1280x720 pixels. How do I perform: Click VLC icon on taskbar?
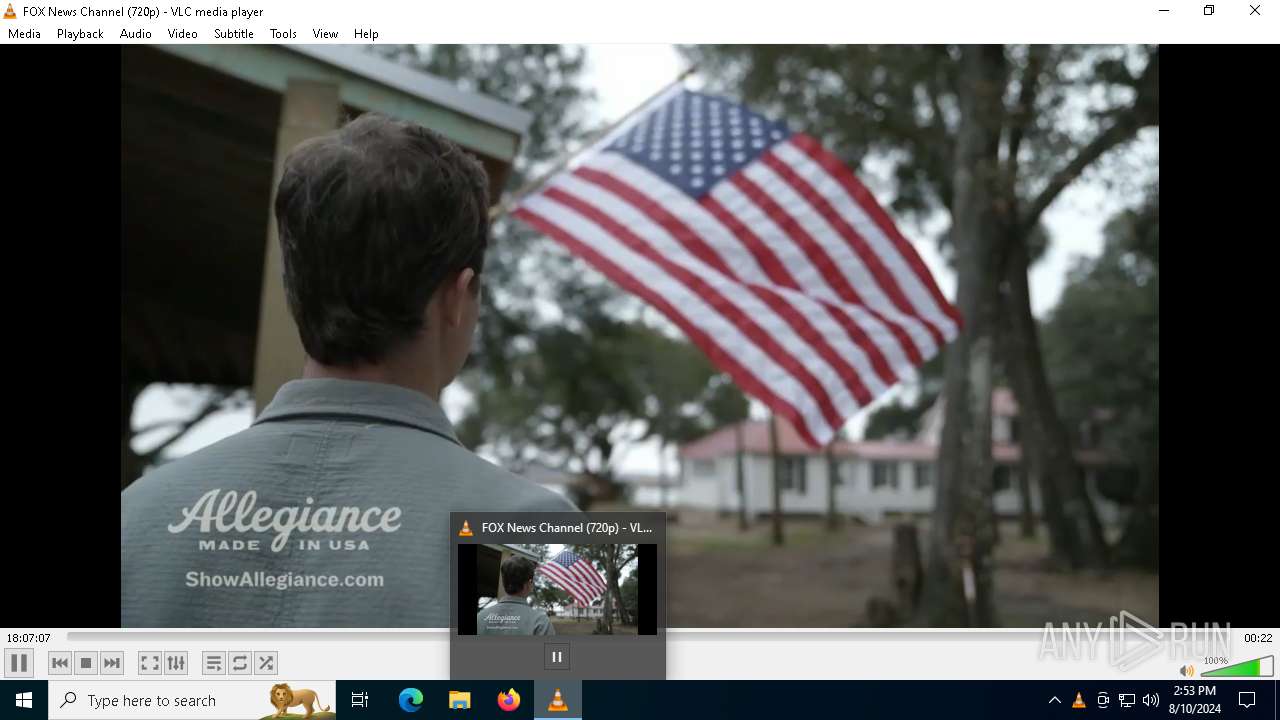point(558,700)
